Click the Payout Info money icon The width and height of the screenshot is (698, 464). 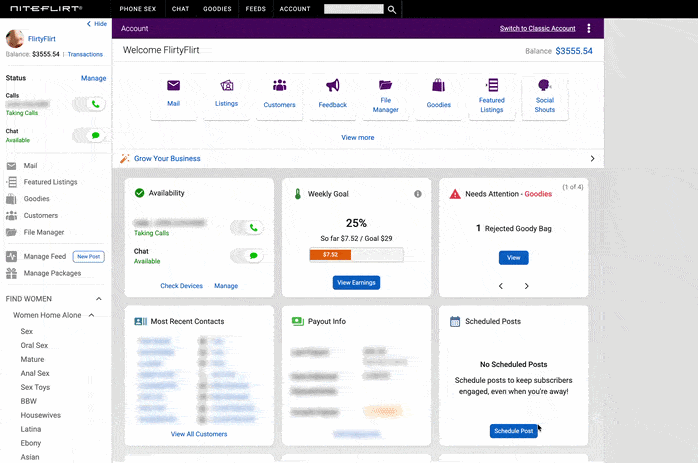point(297,322)
